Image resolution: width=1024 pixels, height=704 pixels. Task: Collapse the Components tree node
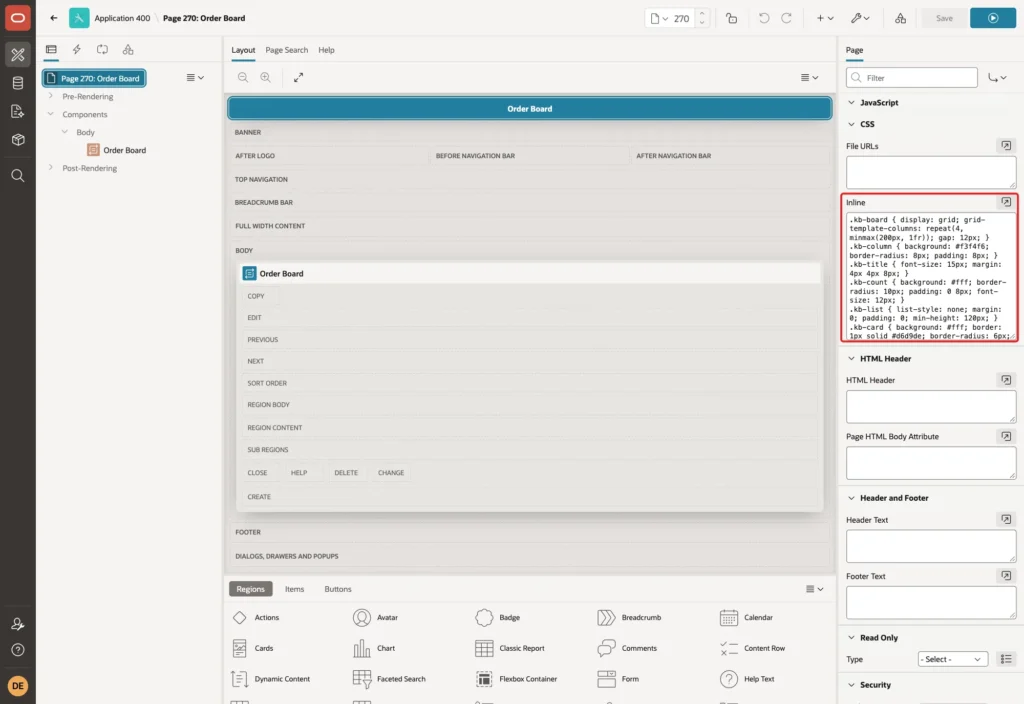50,114
